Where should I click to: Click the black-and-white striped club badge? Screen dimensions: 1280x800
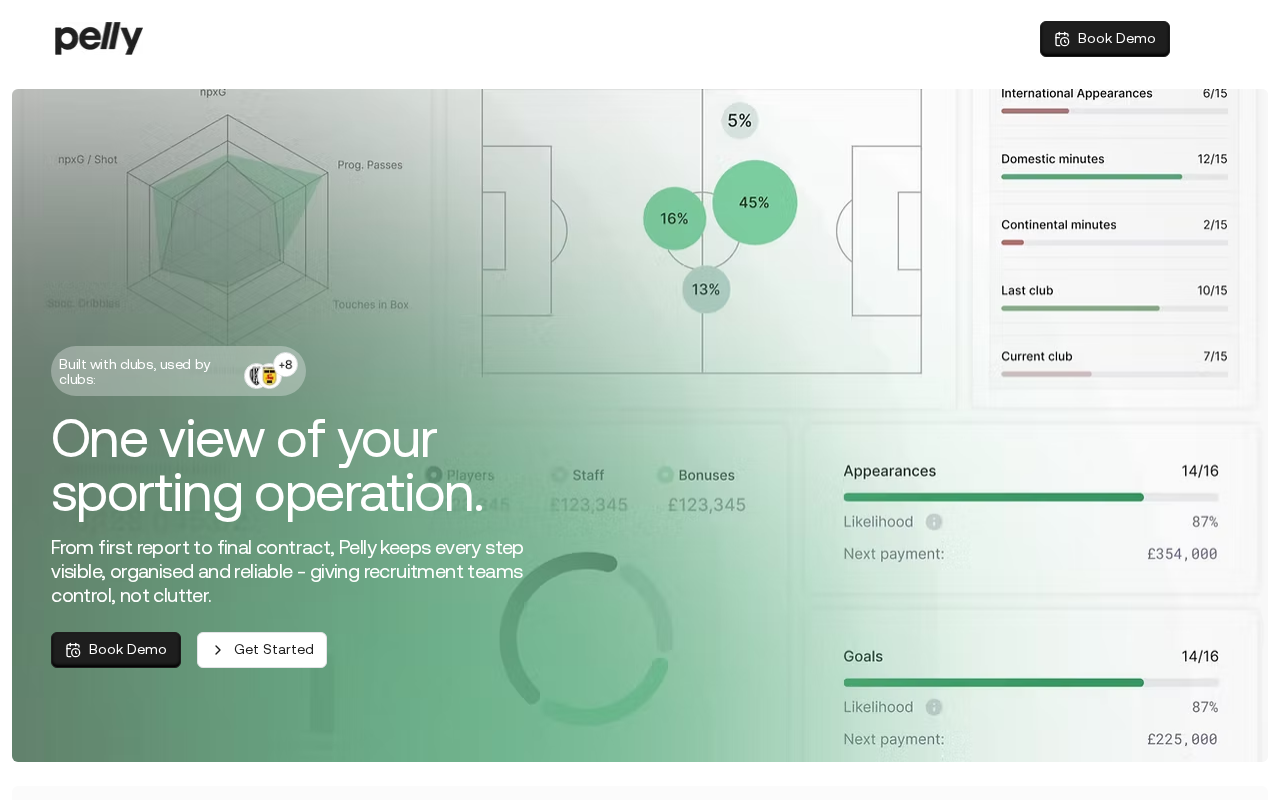pos(255,376)
